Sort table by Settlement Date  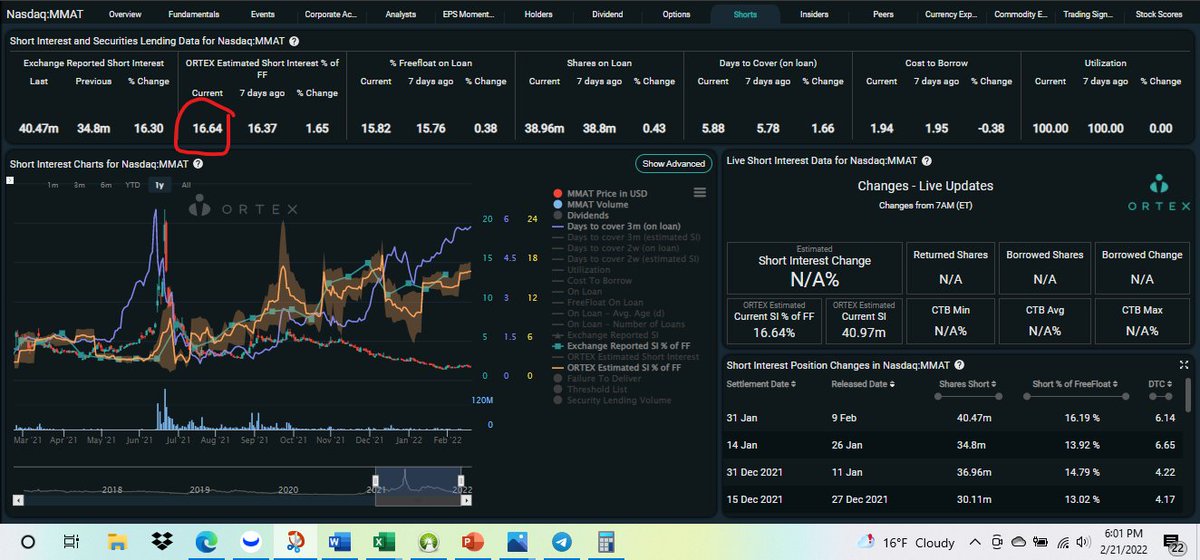[762, 384]
